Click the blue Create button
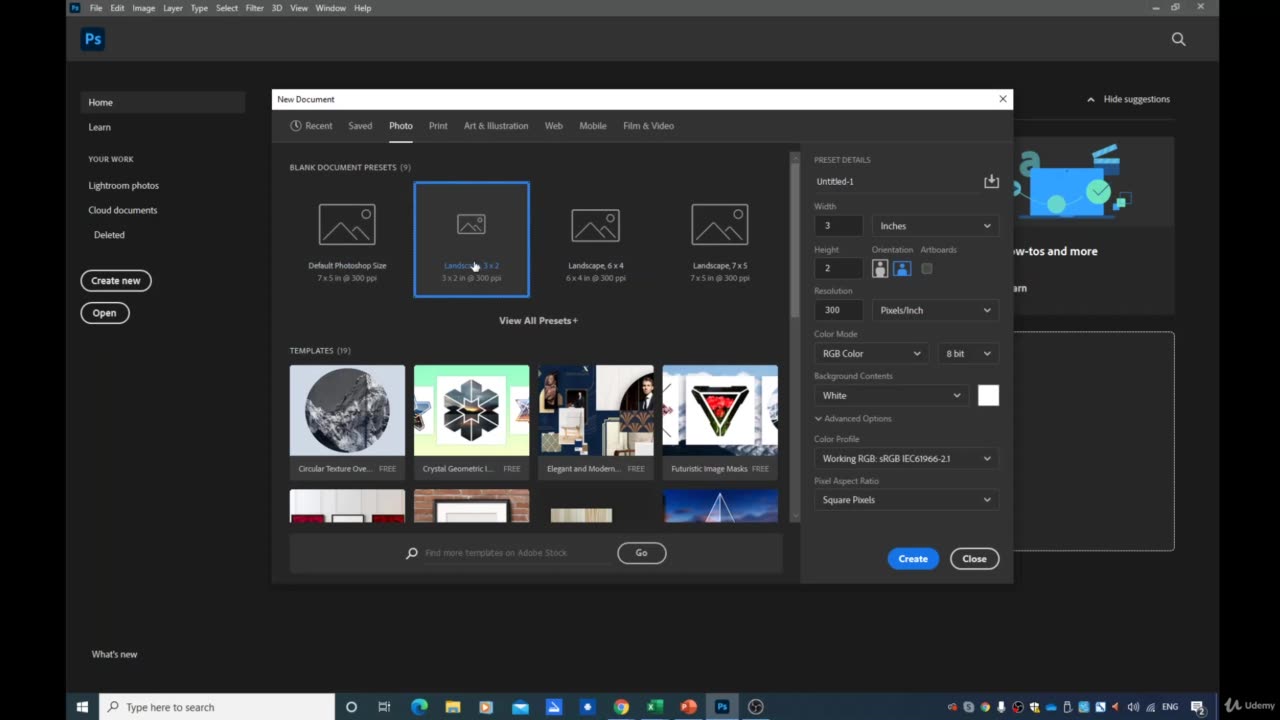Screen dimensions: 1280x720 tap(912, 559)
